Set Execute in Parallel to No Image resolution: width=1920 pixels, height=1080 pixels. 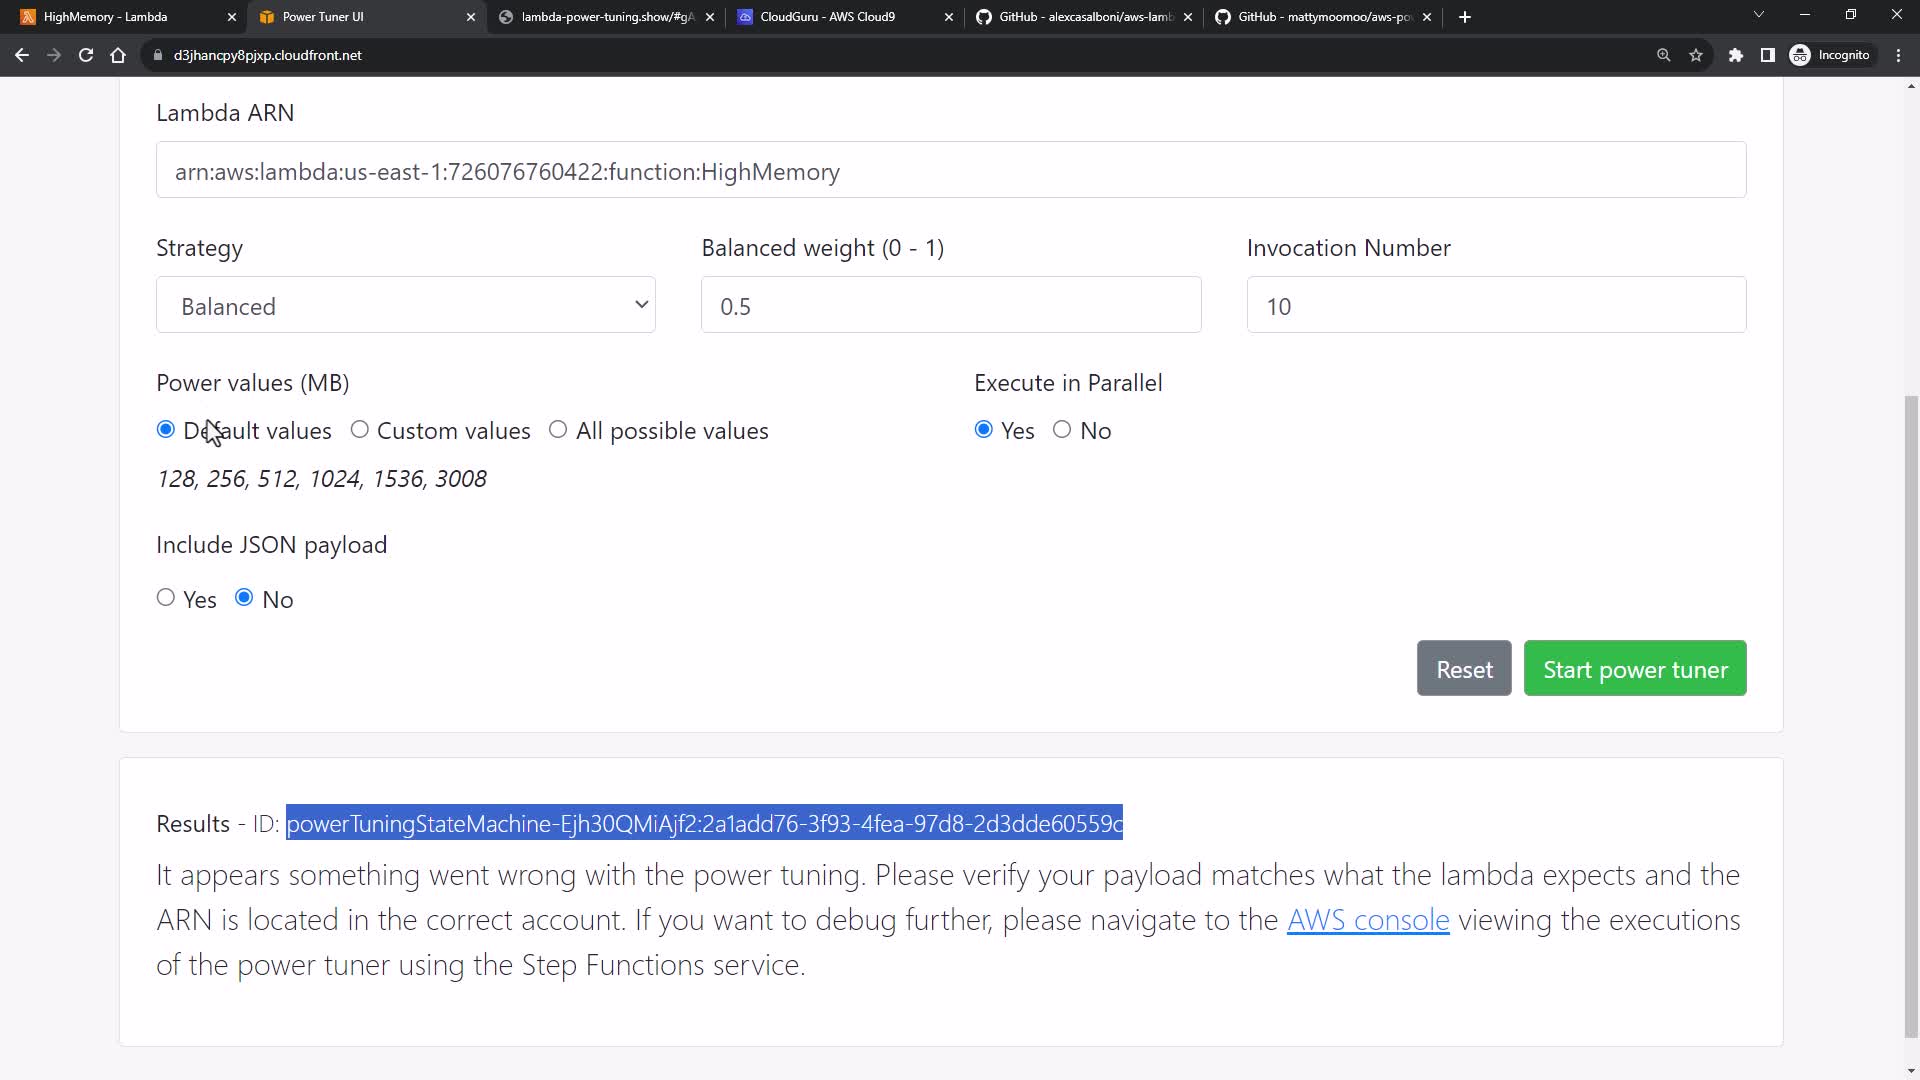click(x=1062, y=430)
